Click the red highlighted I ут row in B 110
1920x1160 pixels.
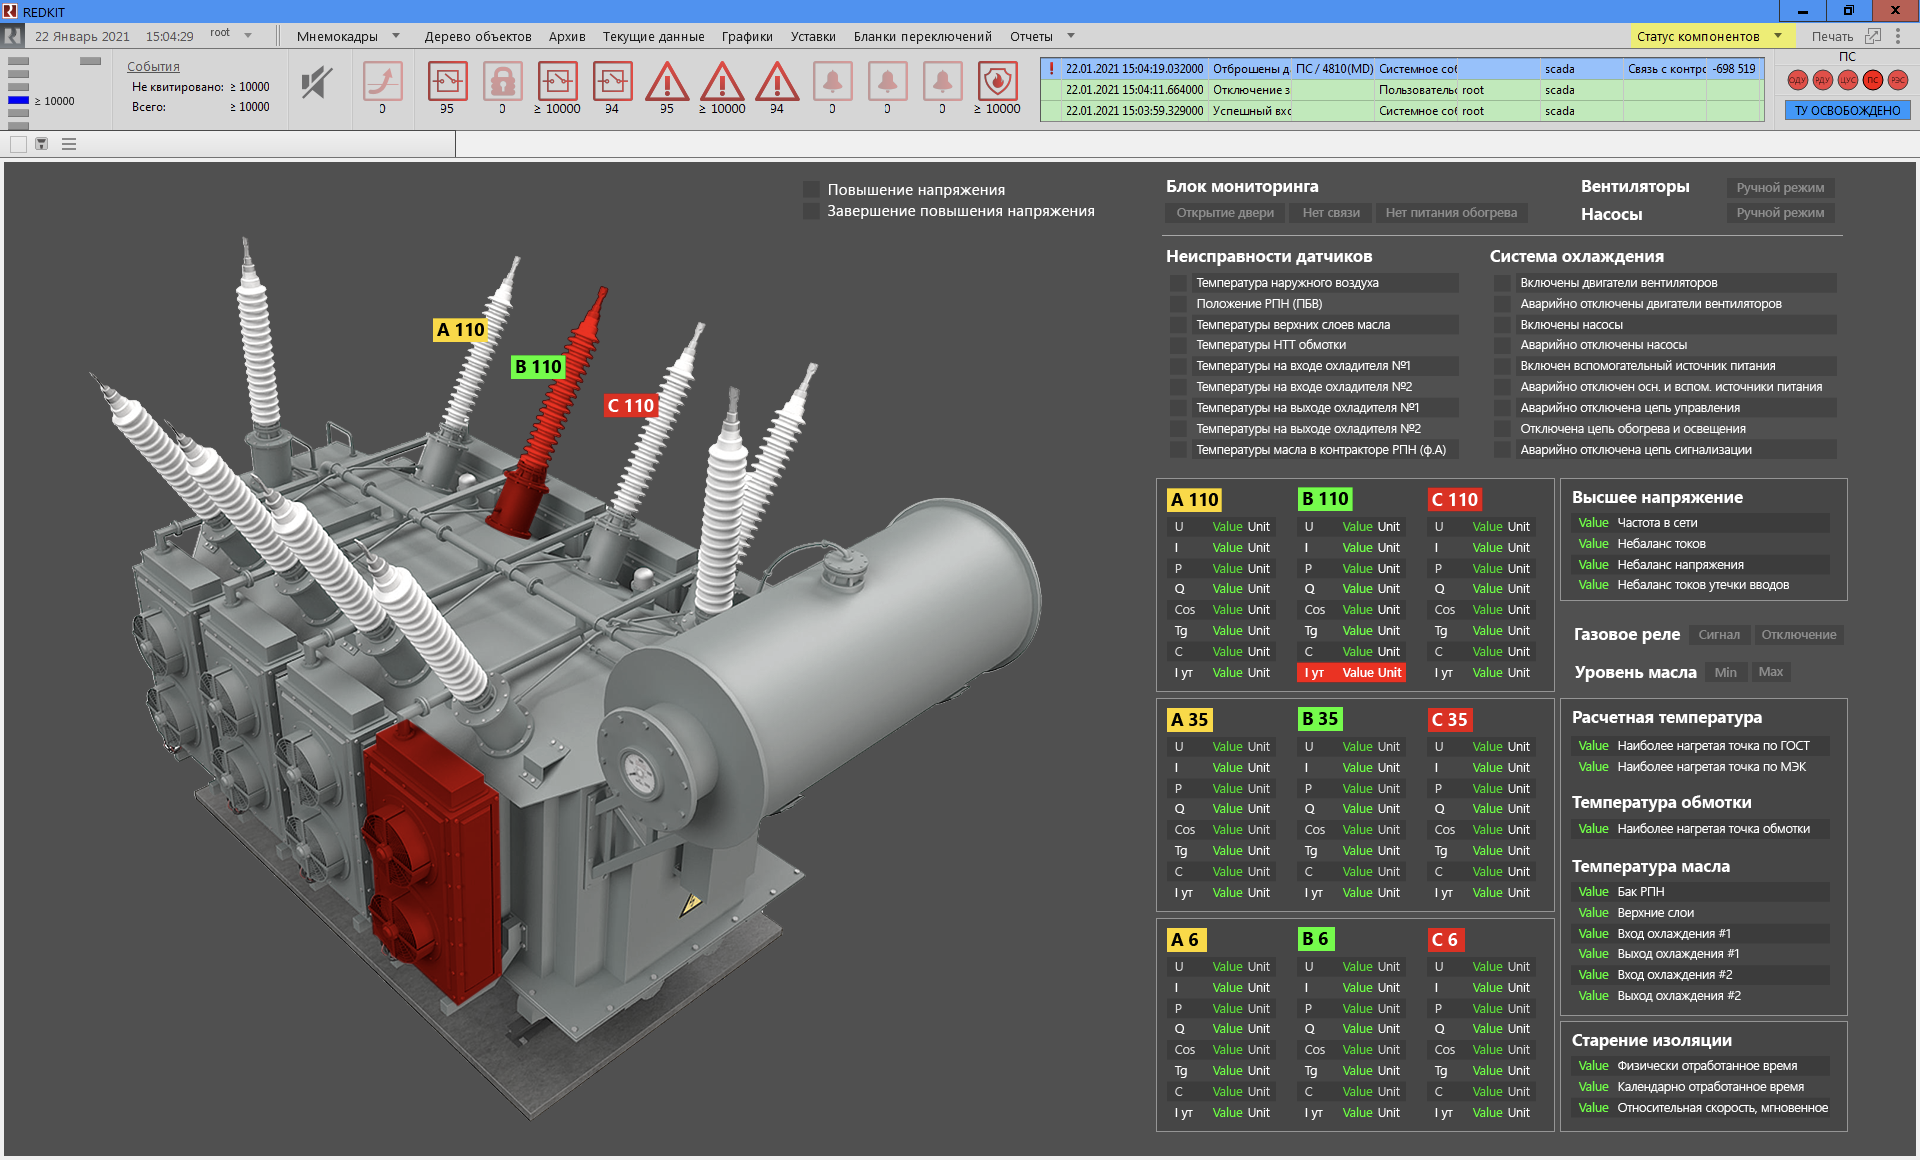click(1351, 673)
